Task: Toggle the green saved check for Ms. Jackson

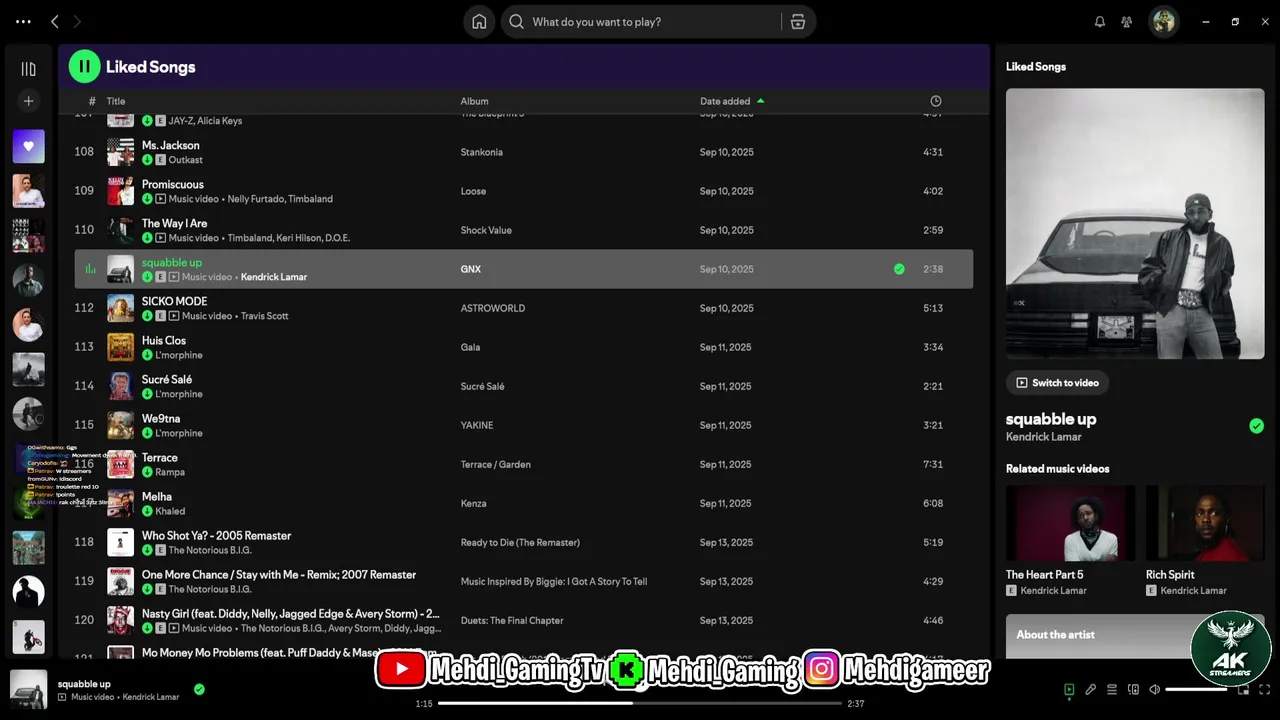Action: [x=147, y=160]
